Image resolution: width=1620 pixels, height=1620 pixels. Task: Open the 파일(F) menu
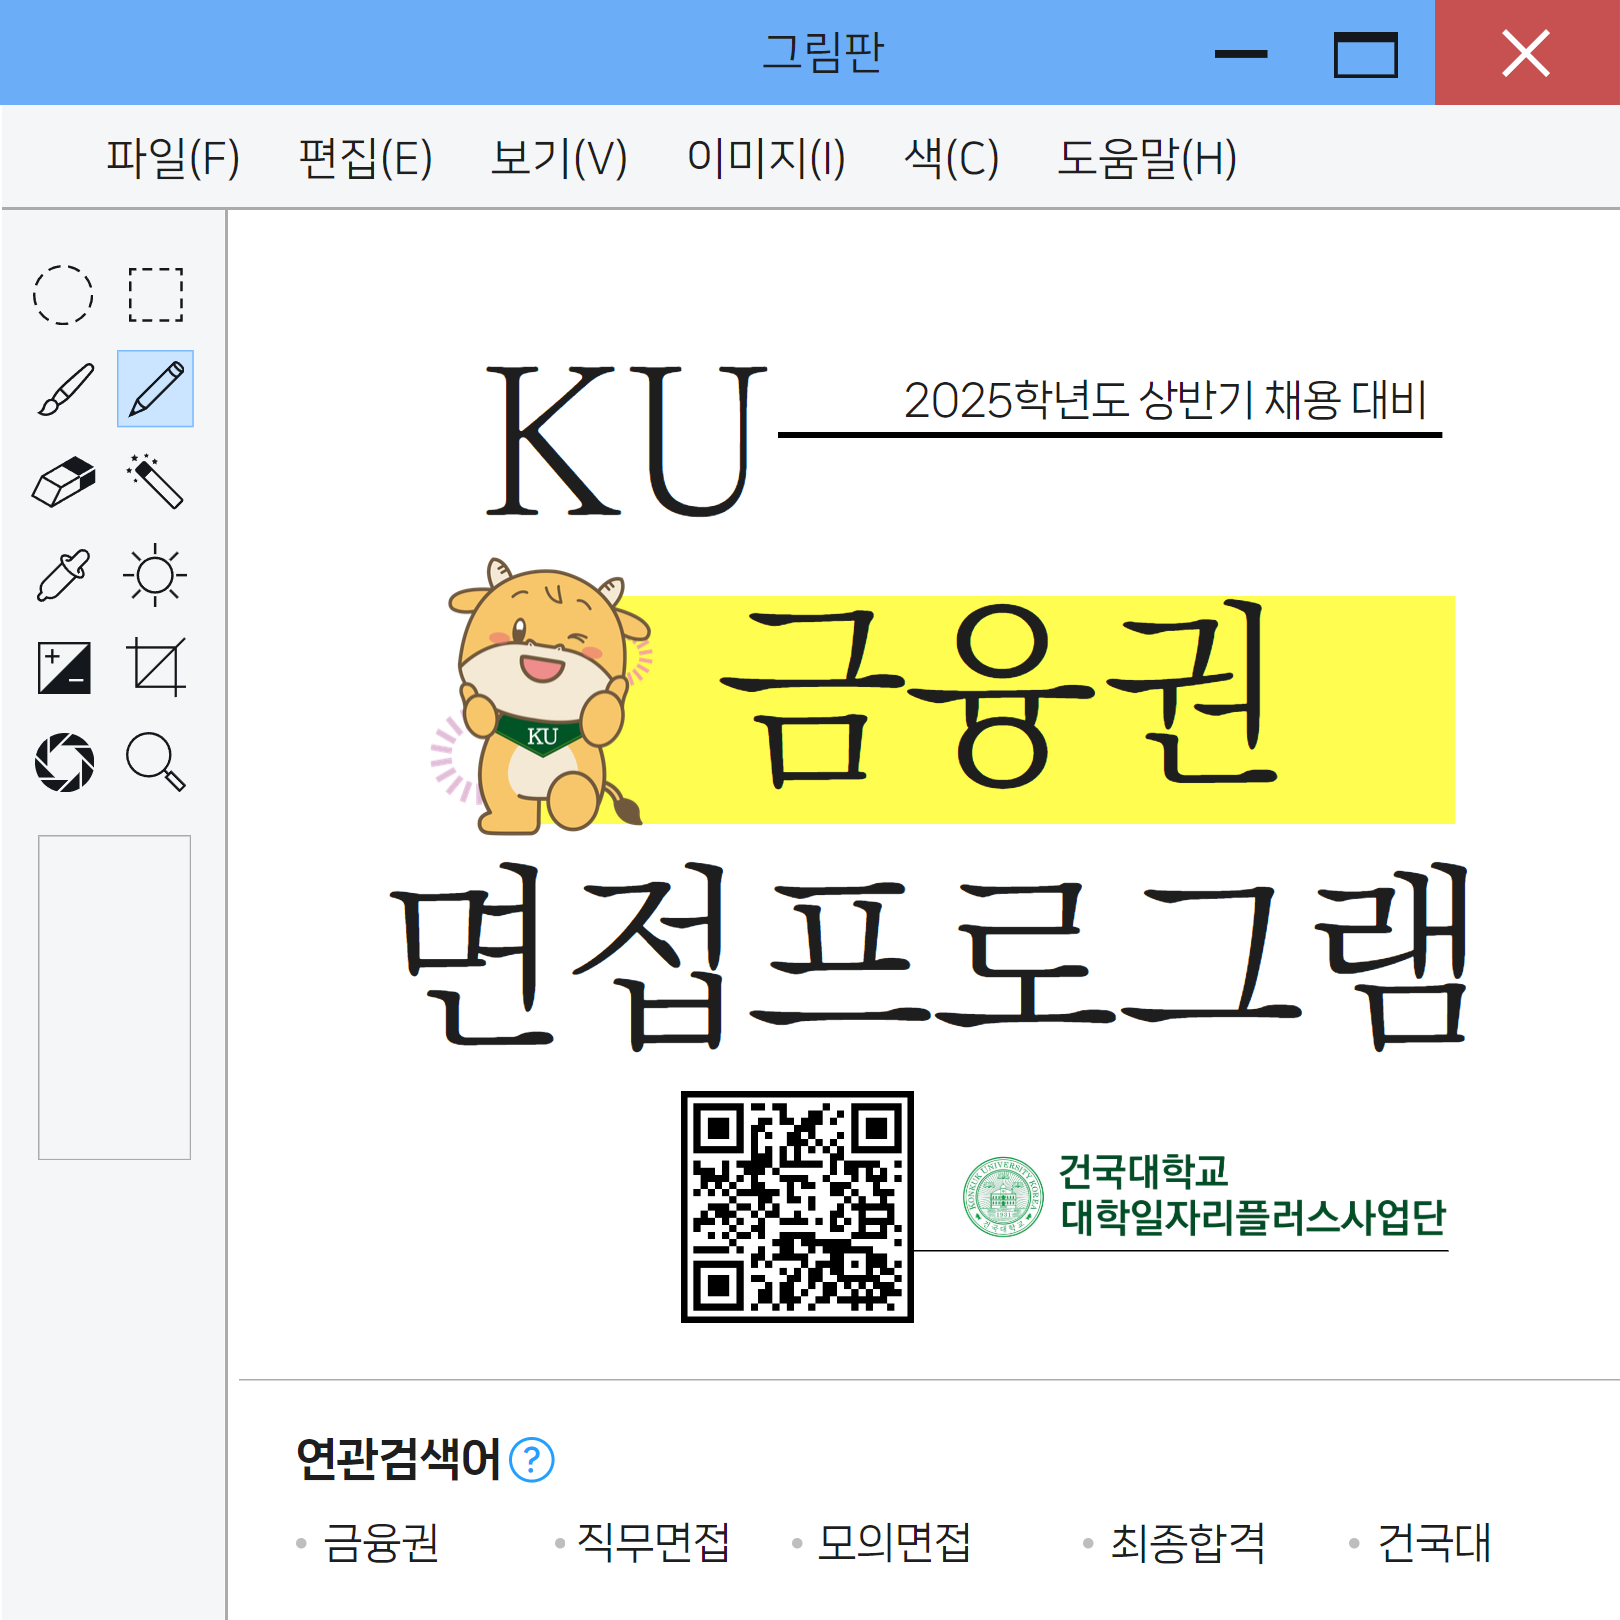point(173,158)
